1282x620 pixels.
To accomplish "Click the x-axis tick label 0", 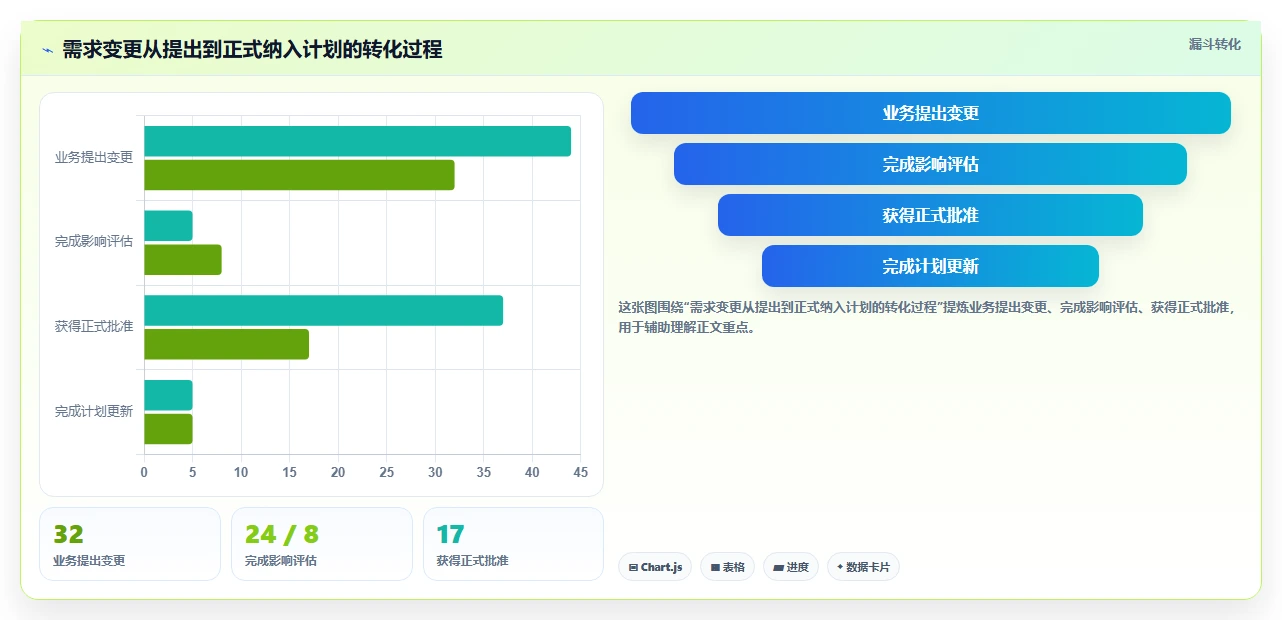I will point(144,472).
